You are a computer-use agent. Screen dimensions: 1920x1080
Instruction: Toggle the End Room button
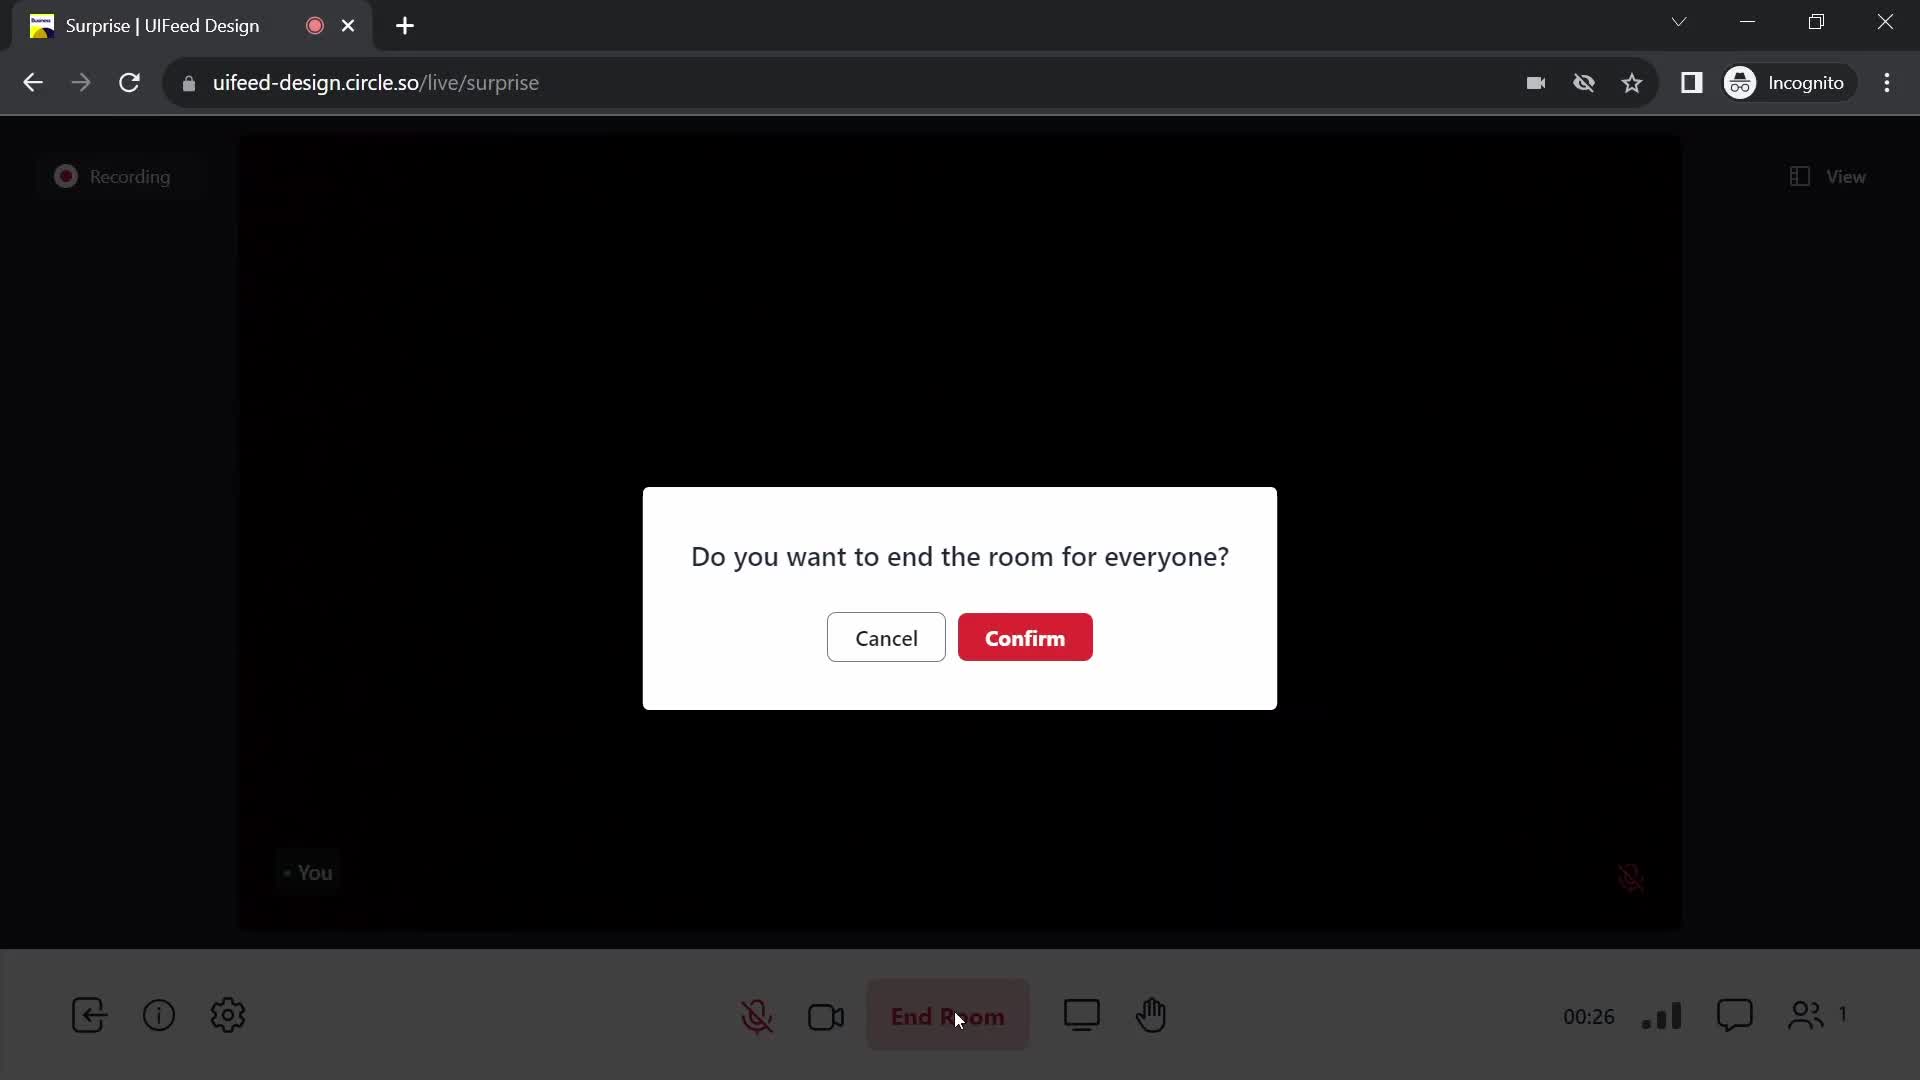(947, 1015)
